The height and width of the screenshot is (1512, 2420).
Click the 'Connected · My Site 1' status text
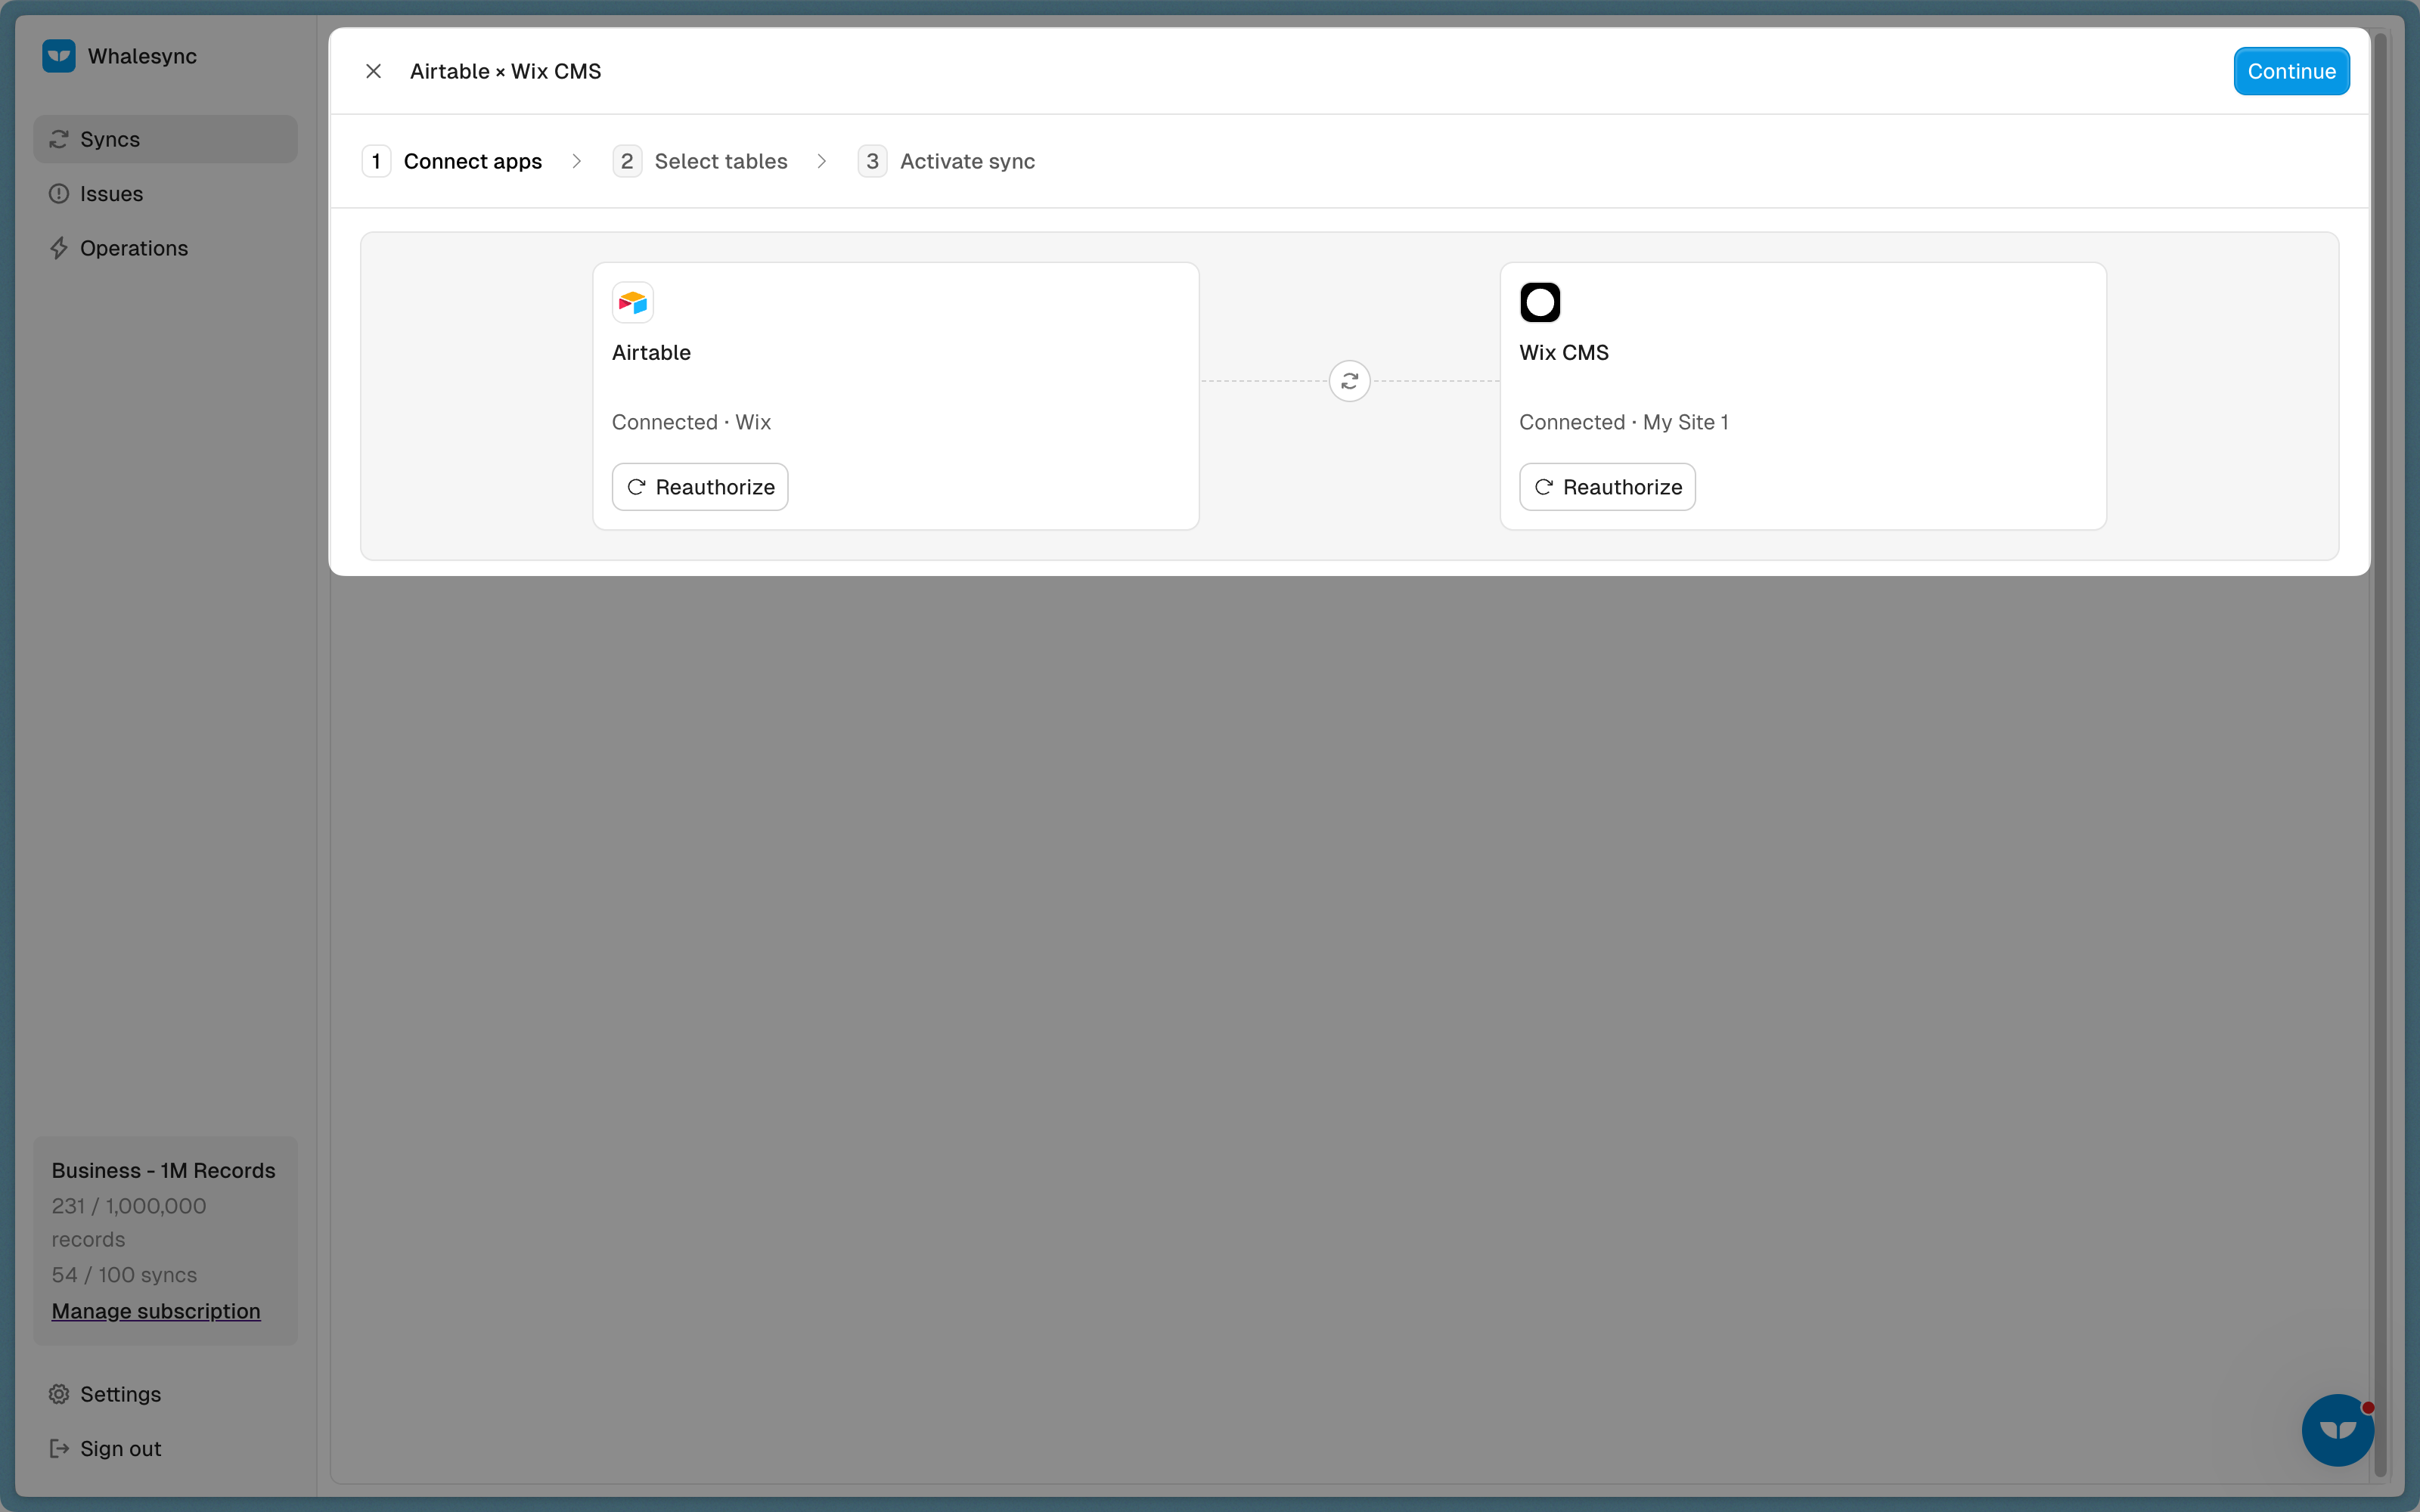(x=1624, y=422)
